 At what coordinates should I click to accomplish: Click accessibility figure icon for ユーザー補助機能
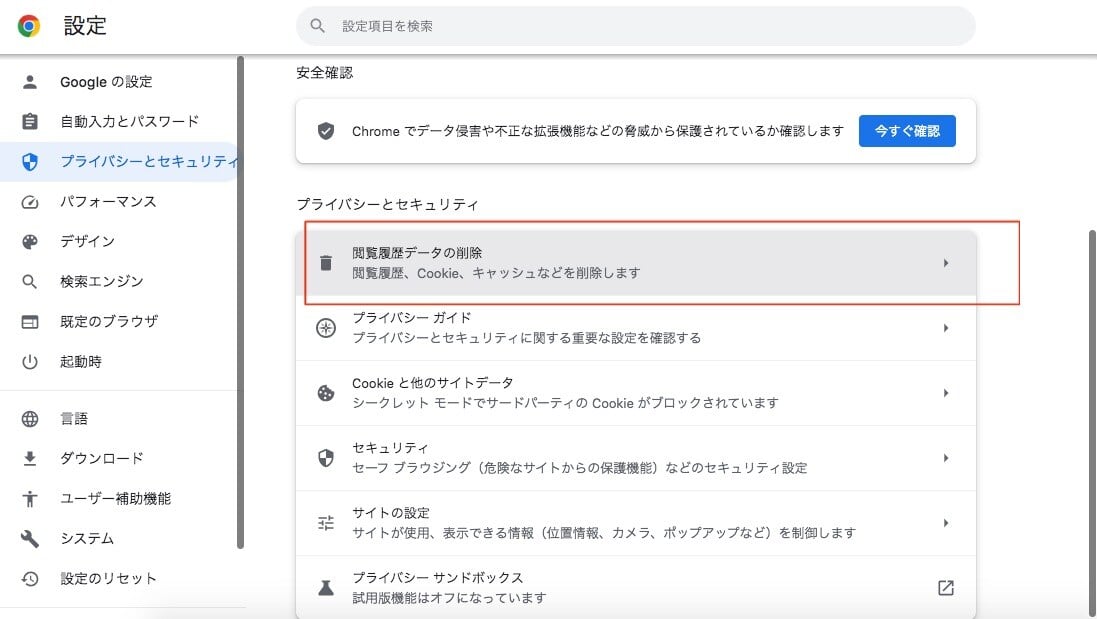(x=29, y=499)
